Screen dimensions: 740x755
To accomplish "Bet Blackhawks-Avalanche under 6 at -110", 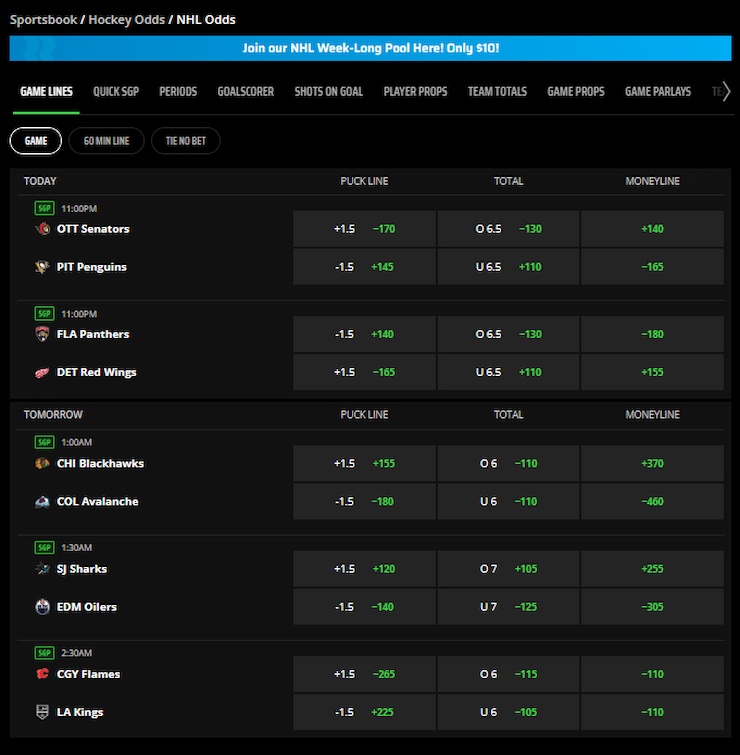I will click(508, 501).
